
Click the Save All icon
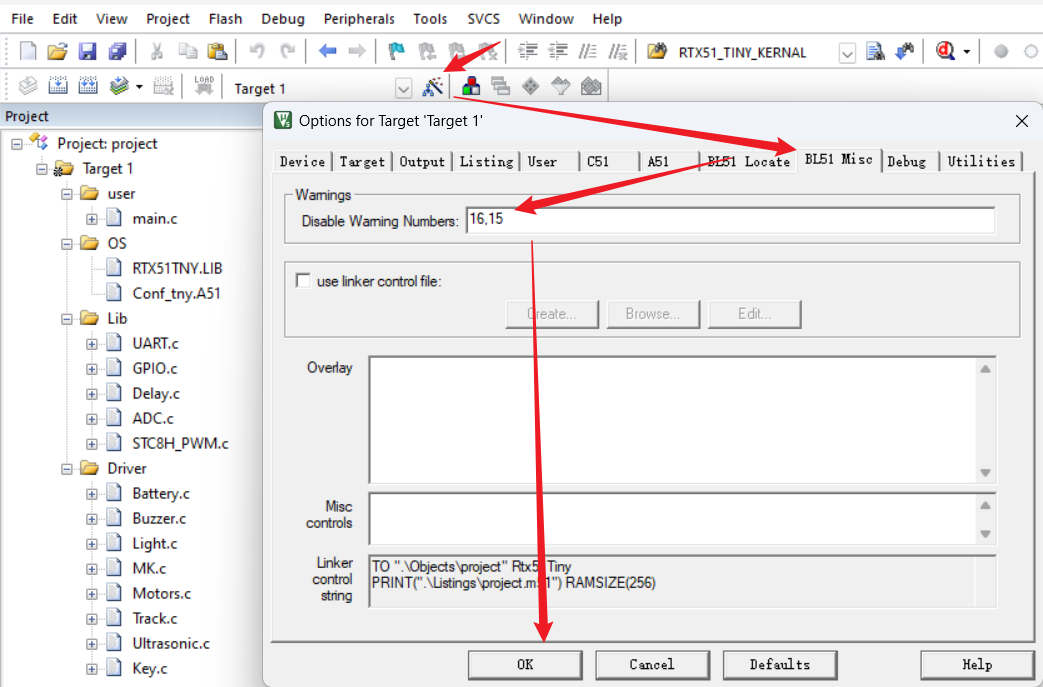click(x=118, y=51)
